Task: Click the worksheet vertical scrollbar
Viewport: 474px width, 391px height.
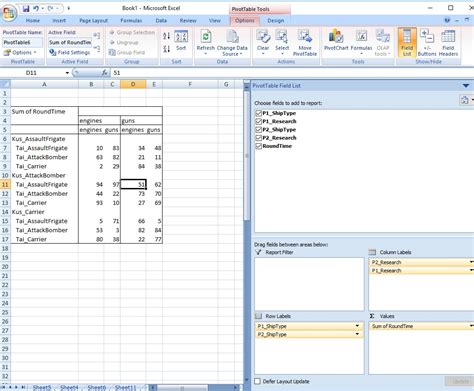Action: pyautogui.click(x=247, y=157)
